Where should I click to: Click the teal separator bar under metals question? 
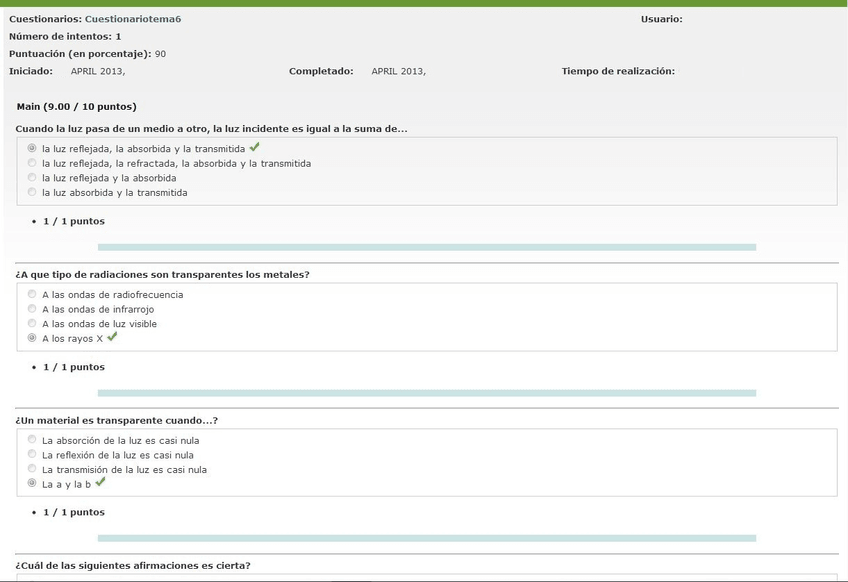click(x=426, y=393)
